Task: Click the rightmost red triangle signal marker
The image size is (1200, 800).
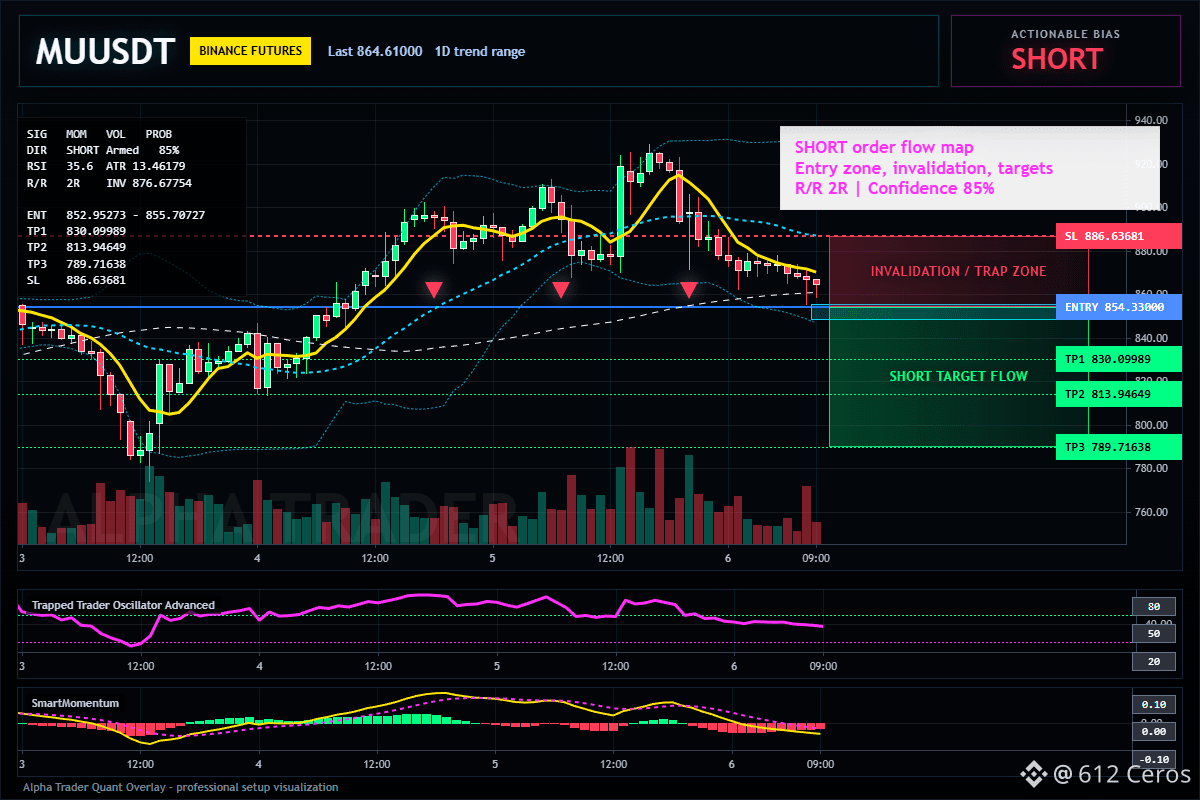Action: [x=689, y=290]
